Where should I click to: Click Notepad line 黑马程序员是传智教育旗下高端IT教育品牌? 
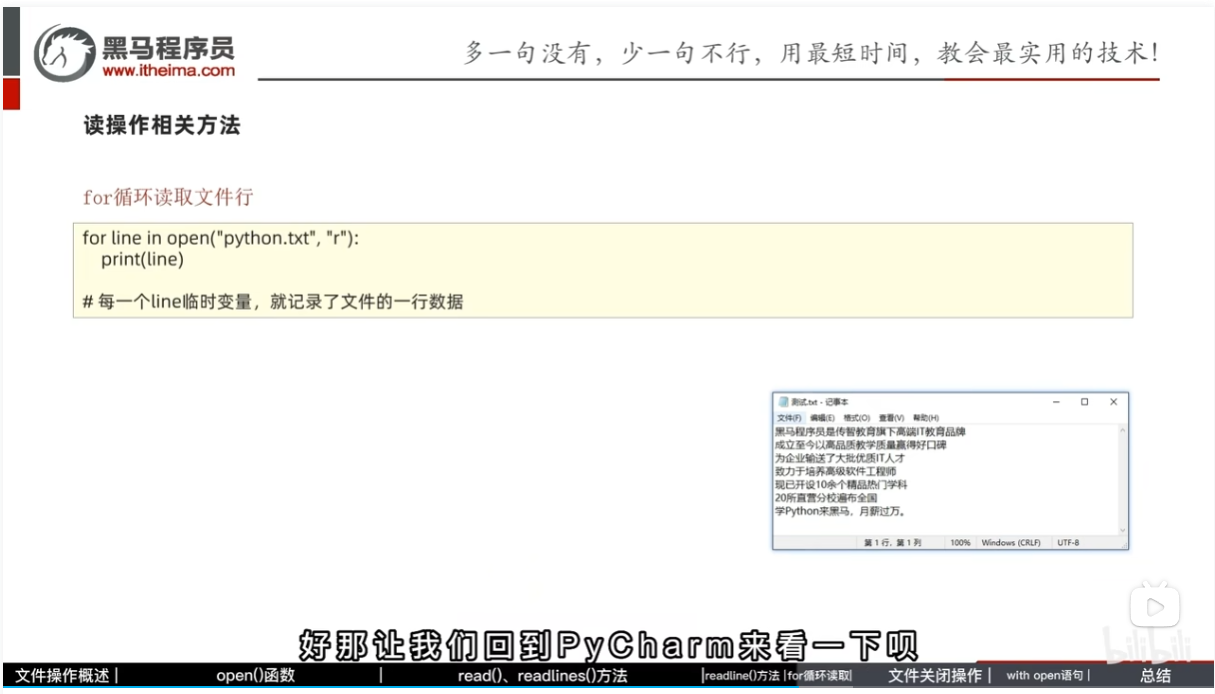pos(870,432)
